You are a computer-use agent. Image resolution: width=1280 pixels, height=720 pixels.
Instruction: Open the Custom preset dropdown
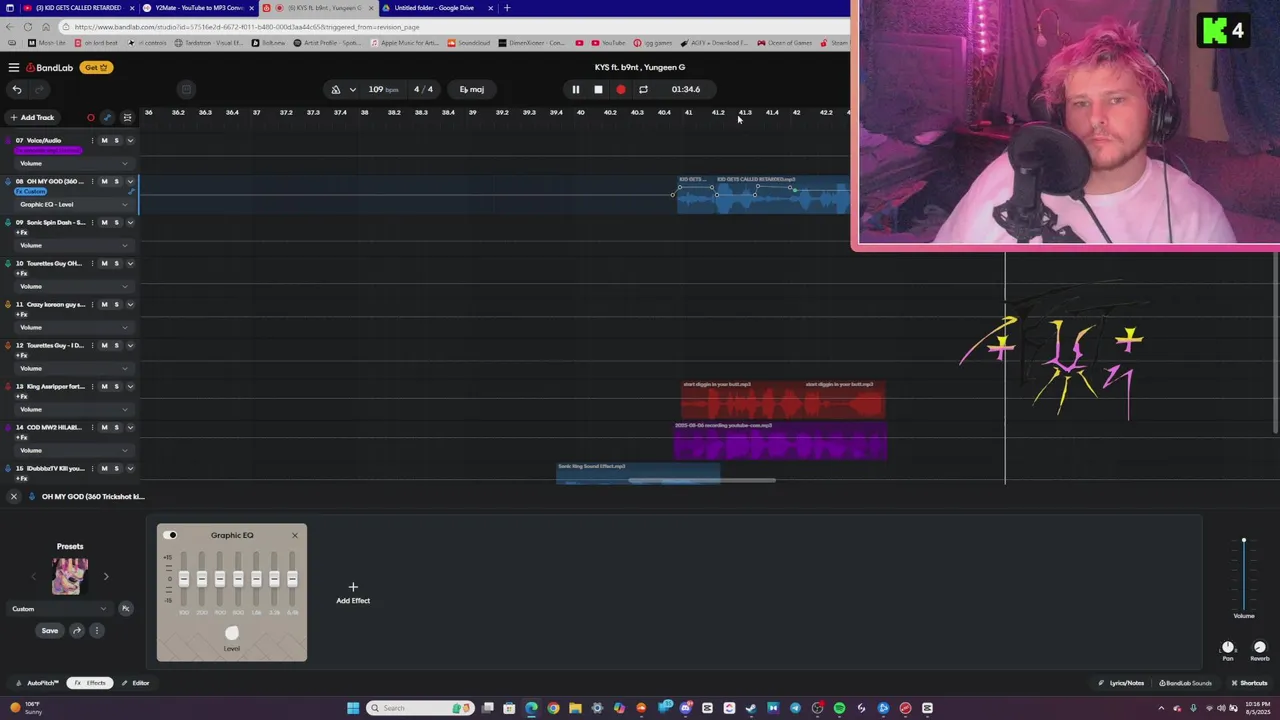pos(59,608)
